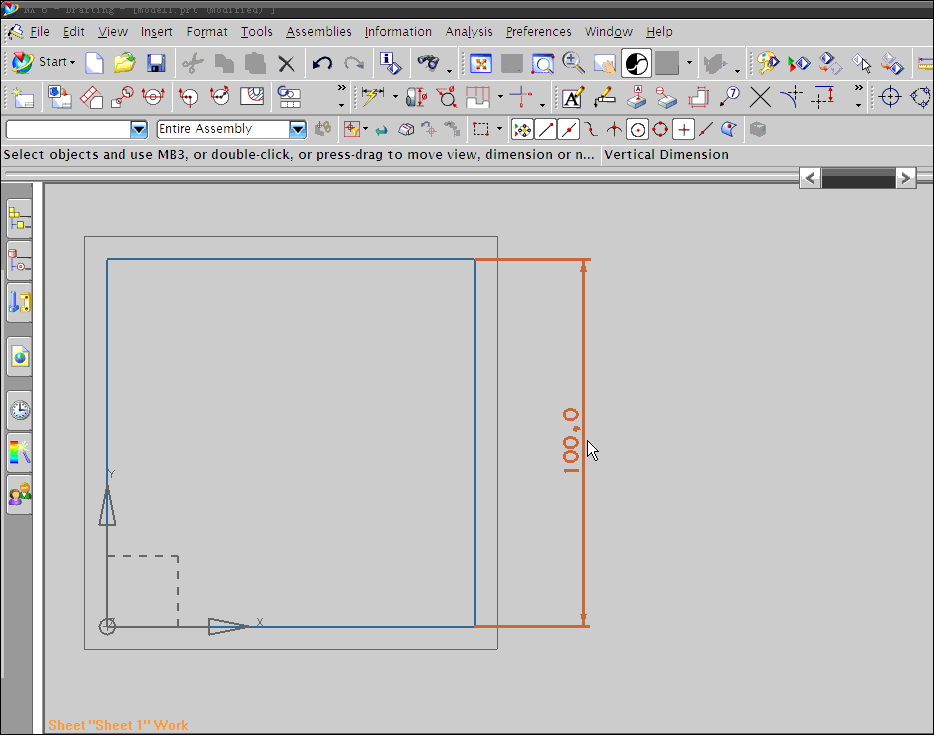Image resolution: width=934 pixels, height=735 pixels.
Task: Click the Fit view icon
Action: 481,64
